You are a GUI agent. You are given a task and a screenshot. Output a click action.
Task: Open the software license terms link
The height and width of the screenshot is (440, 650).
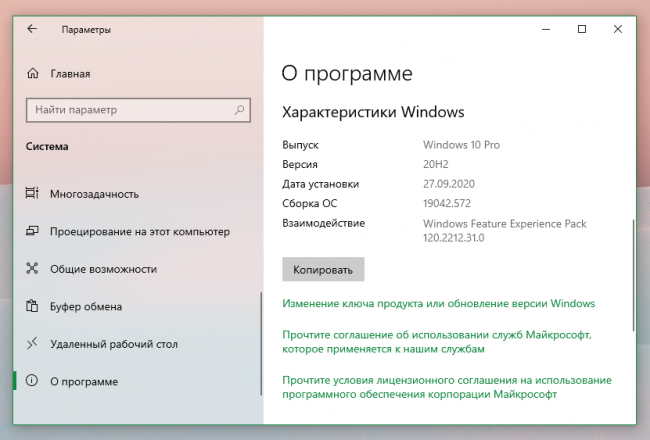click(447, 387)
